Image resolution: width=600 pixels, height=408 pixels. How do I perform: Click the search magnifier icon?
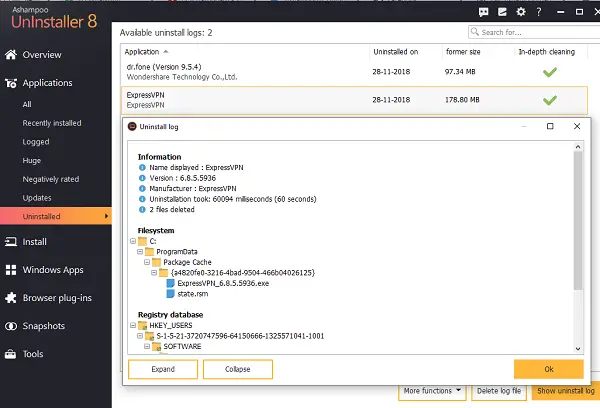click(x=474, y=32)
